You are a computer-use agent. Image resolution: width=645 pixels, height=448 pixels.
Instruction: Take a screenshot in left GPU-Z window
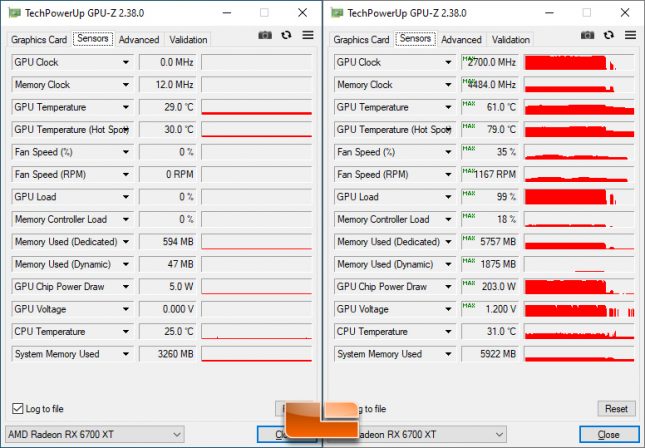[265, 35]
